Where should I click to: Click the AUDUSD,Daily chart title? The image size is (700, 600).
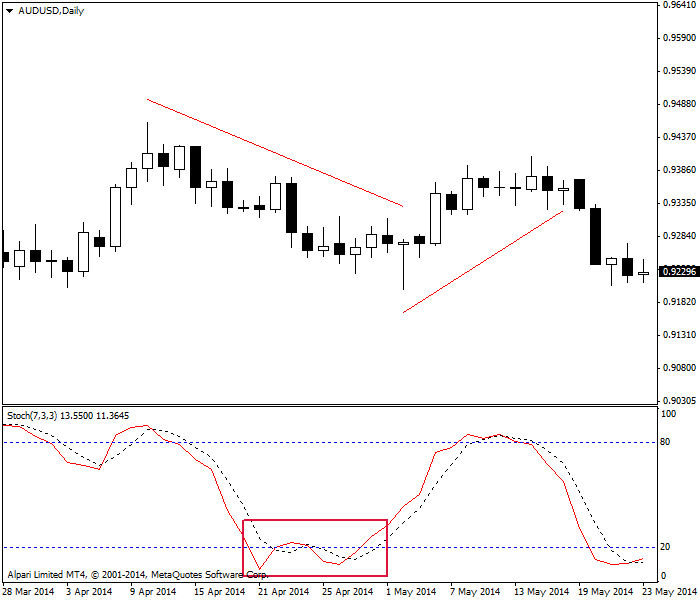51,10
